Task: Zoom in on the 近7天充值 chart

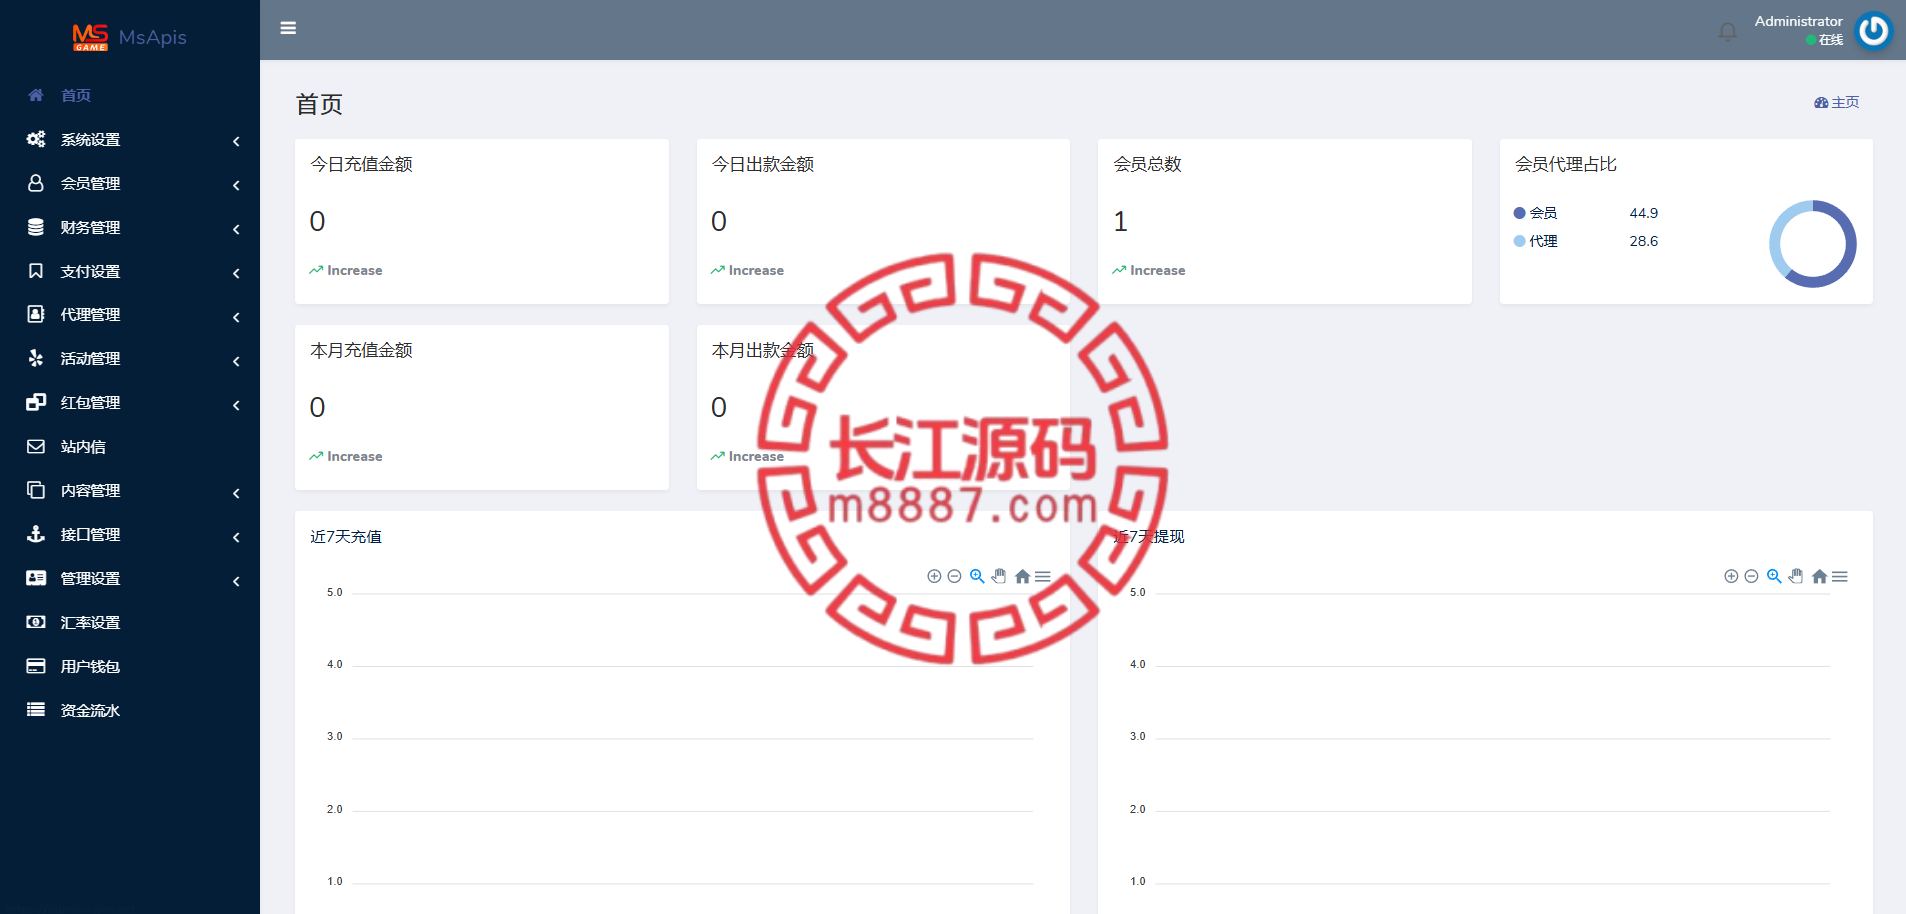Action: [x=934, y=576]
